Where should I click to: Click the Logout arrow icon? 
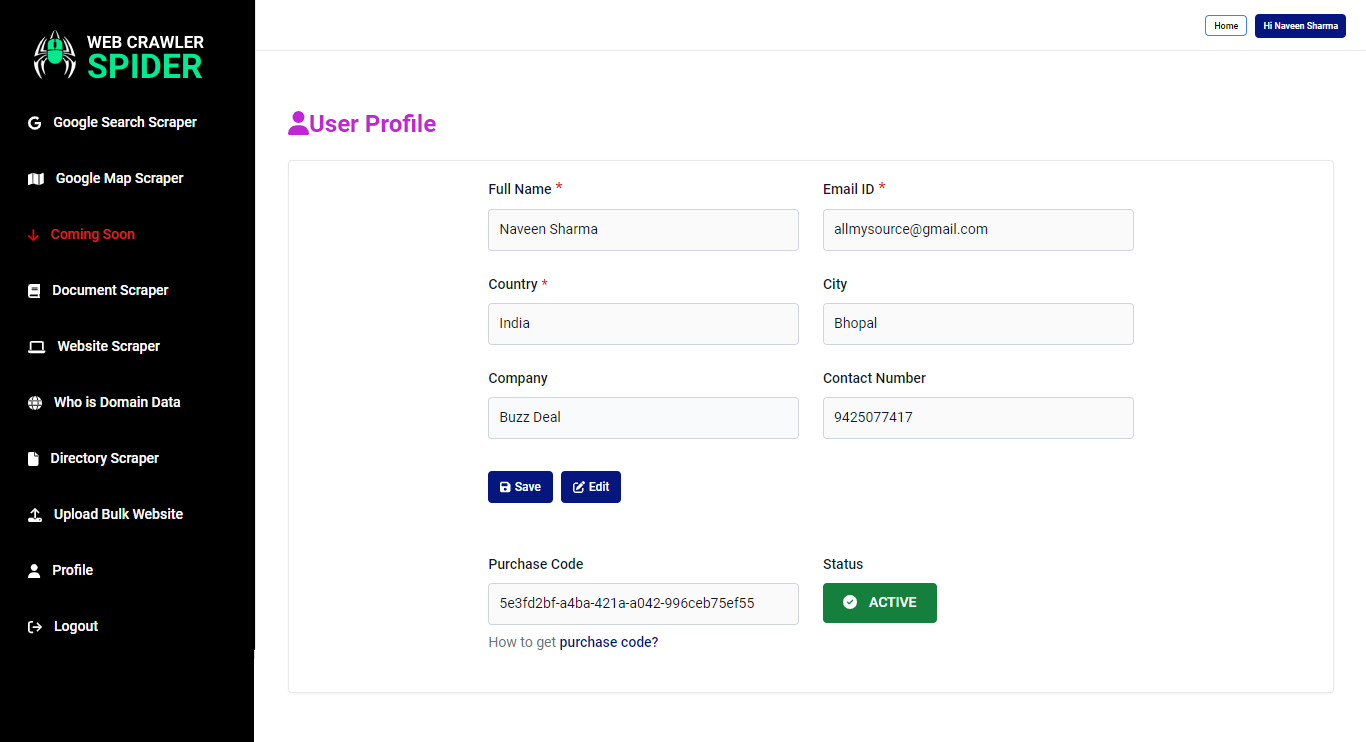(x=35, y=625)
